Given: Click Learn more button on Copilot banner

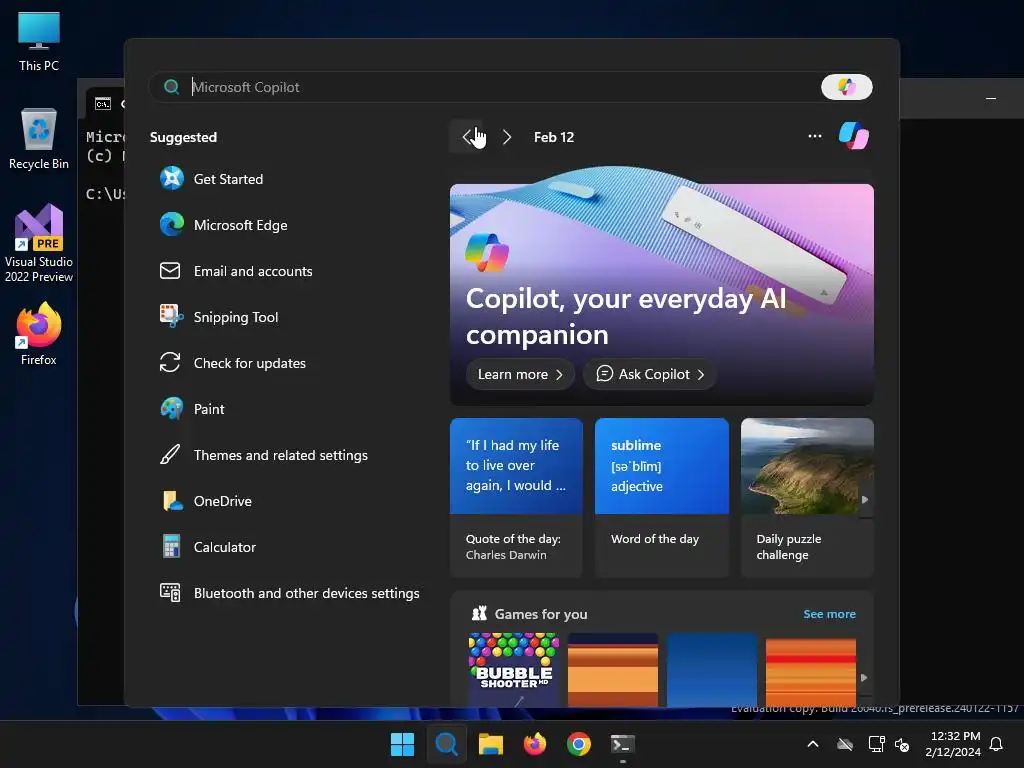Looking at the screenshot, I should [520, 374].
